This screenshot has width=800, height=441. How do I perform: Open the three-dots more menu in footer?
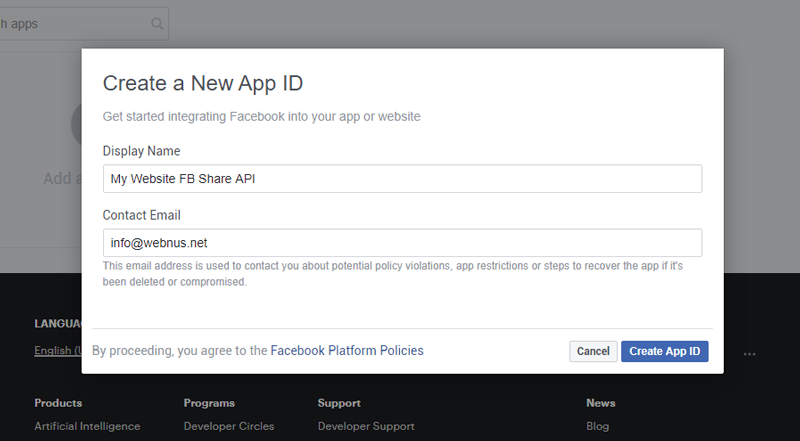(x=749, y=354)
